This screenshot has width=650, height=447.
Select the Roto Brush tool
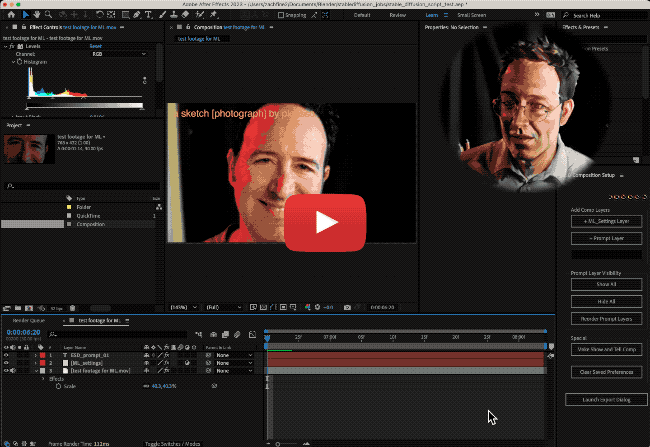pos(199,15)
